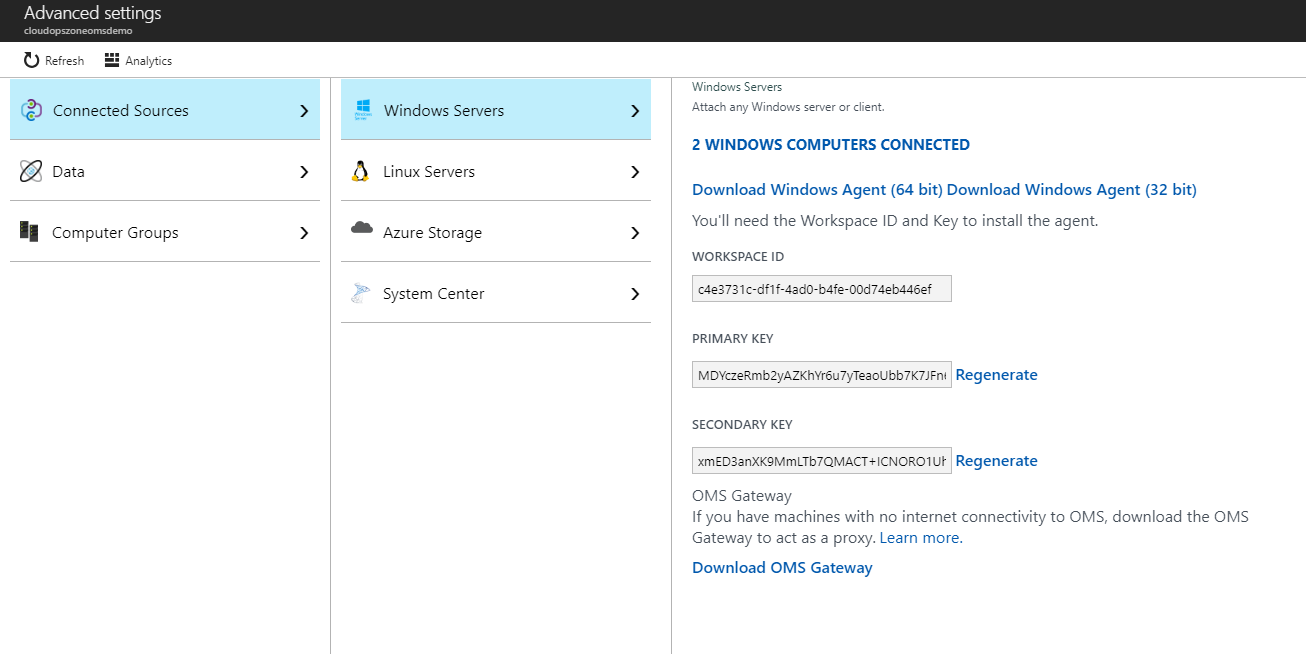Click the Windows Servers heading in details pane
This screenshot has height=654, width=1306.
(x=737, y=87)
